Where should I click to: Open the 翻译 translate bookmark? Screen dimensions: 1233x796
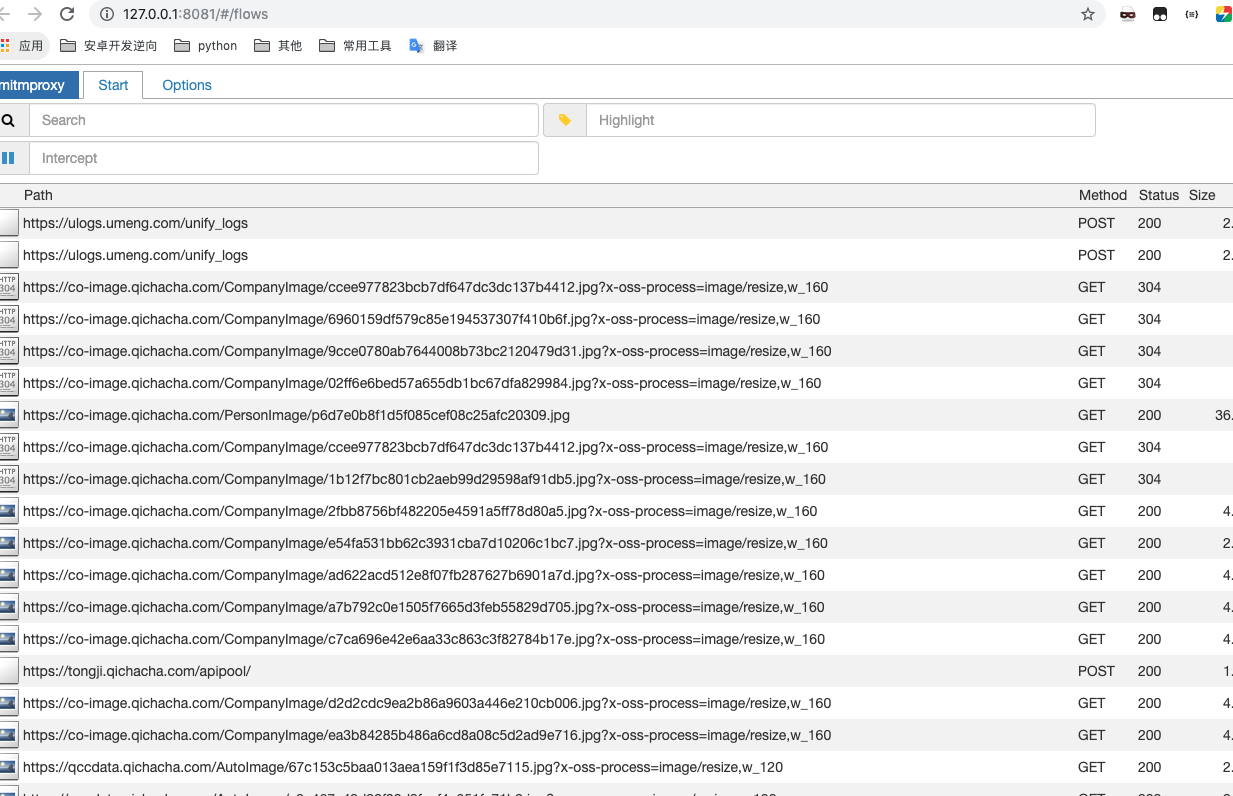pos(433,46)
